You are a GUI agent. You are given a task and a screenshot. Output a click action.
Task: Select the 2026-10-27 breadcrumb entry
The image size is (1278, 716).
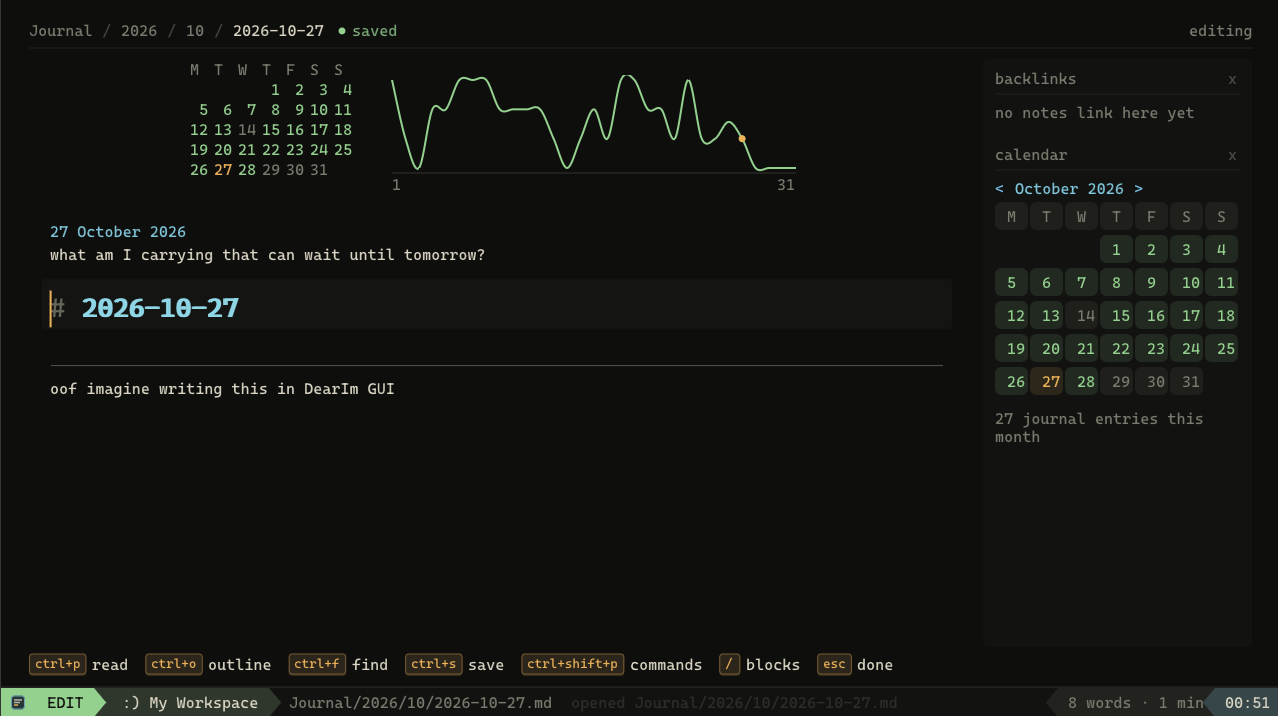278,31
